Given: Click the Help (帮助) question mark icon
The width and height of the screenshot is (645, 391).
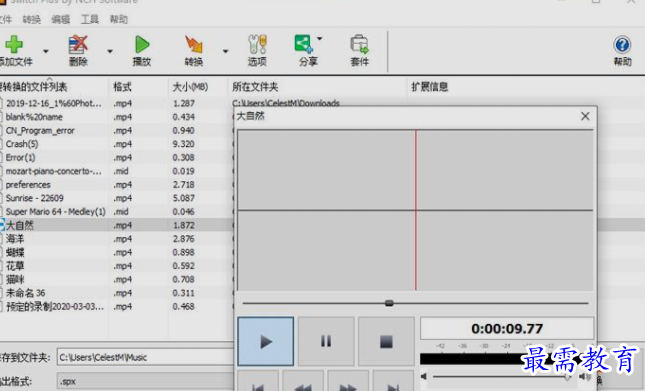Looking at the screenshot, I should pyautogui.click(x=622, y=44).
